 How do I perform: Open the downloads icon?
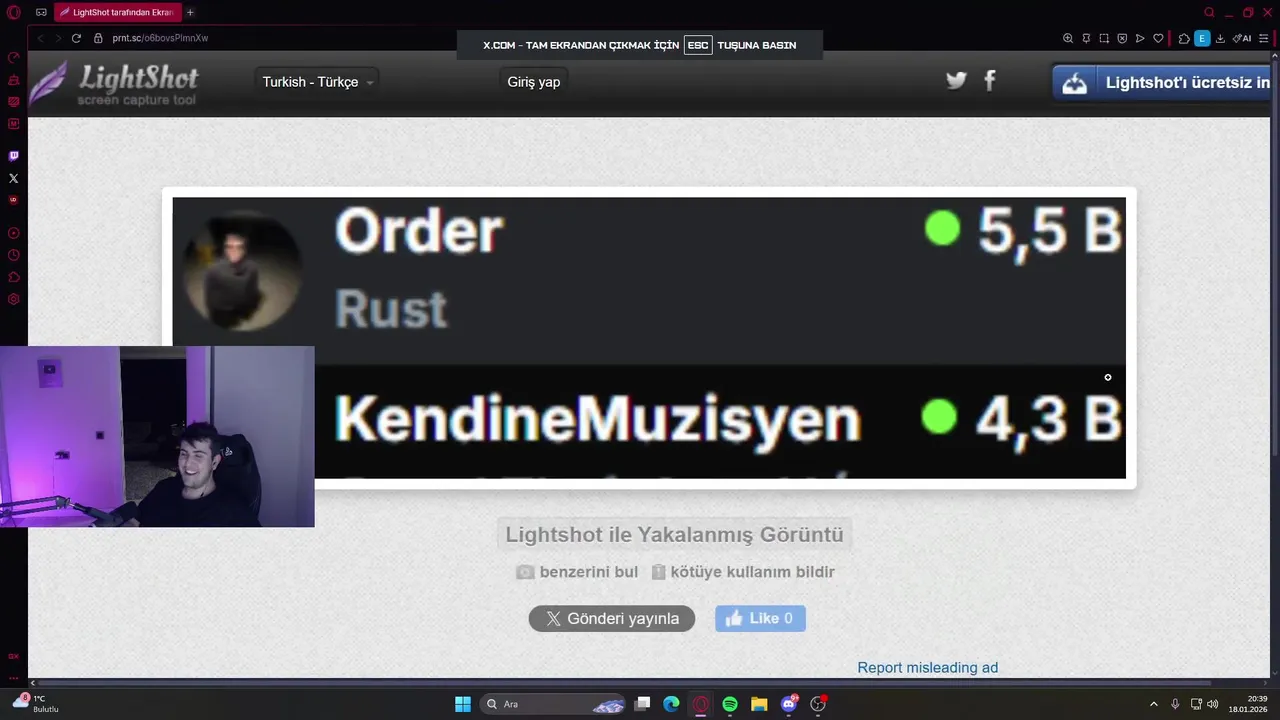pyautogui.click(x=1220, y=38)
